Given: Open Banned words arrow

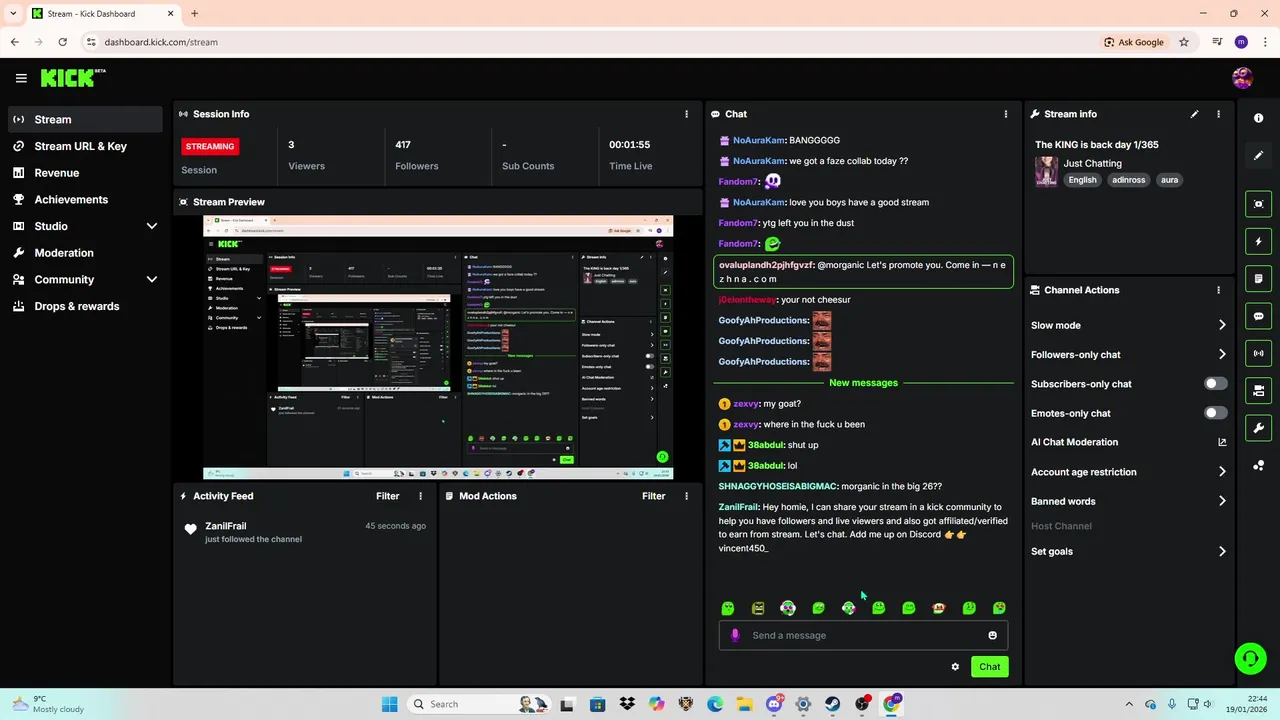Looking at the screenshot, I should (x=1222, y=501).
